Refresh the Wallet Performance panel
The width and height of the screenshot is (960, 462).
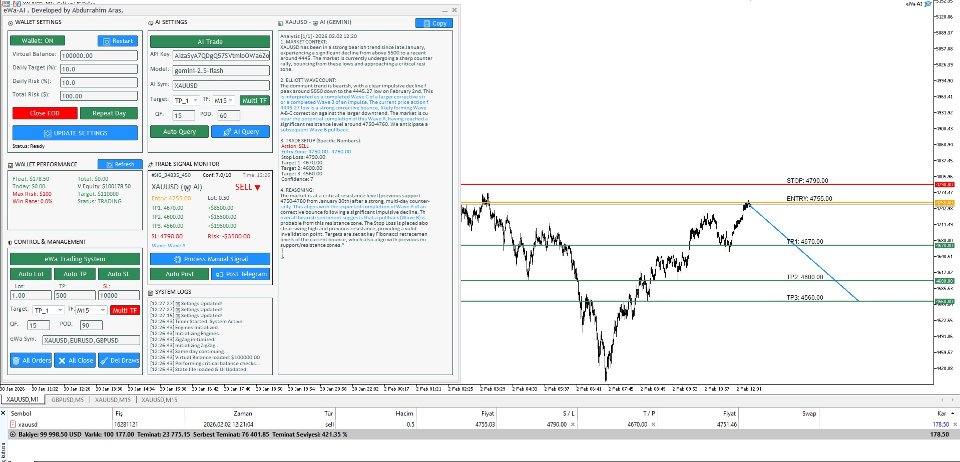tap(120, 164)
